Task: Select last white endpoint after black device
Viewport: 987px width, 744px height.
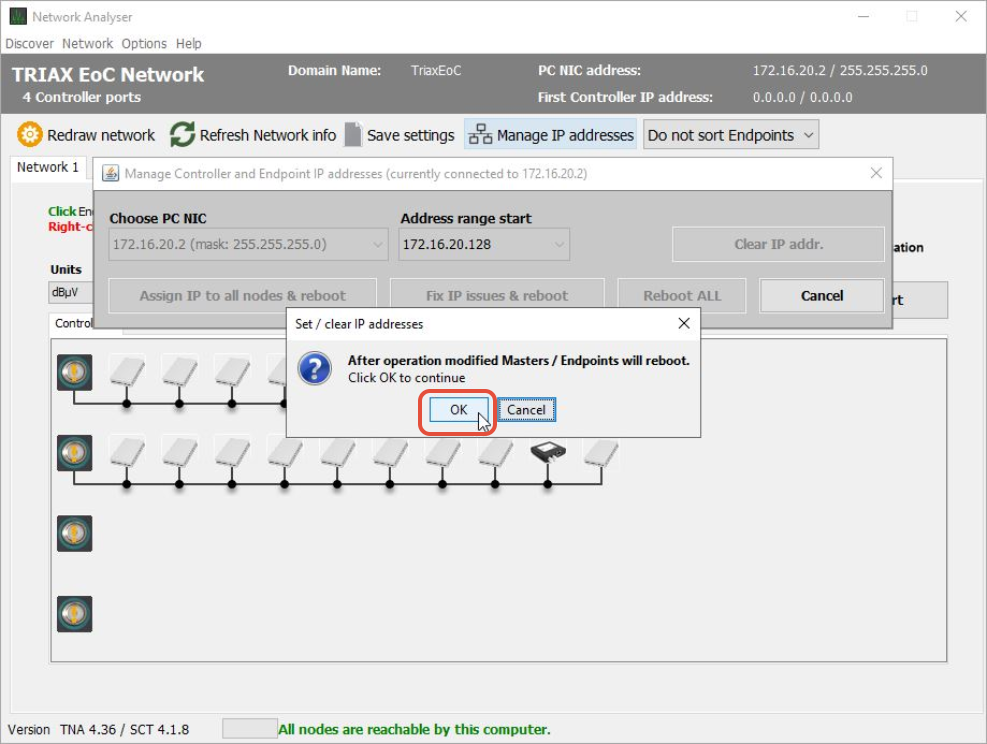Action: (601, 452)
